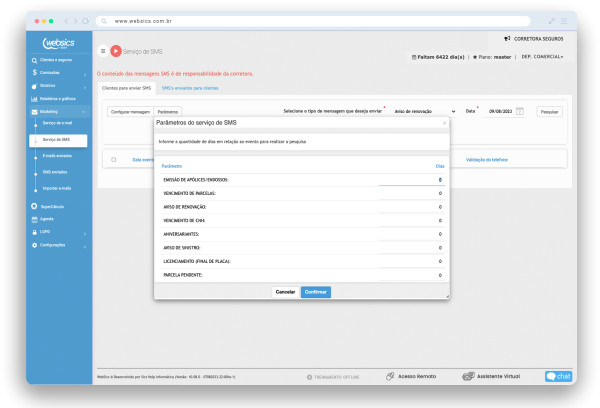Image resolution: width=600 pixels, height=408 pixels.
Task: Close the Parâmetros do serviço de SMS dialog
Action: pos(444,123)
